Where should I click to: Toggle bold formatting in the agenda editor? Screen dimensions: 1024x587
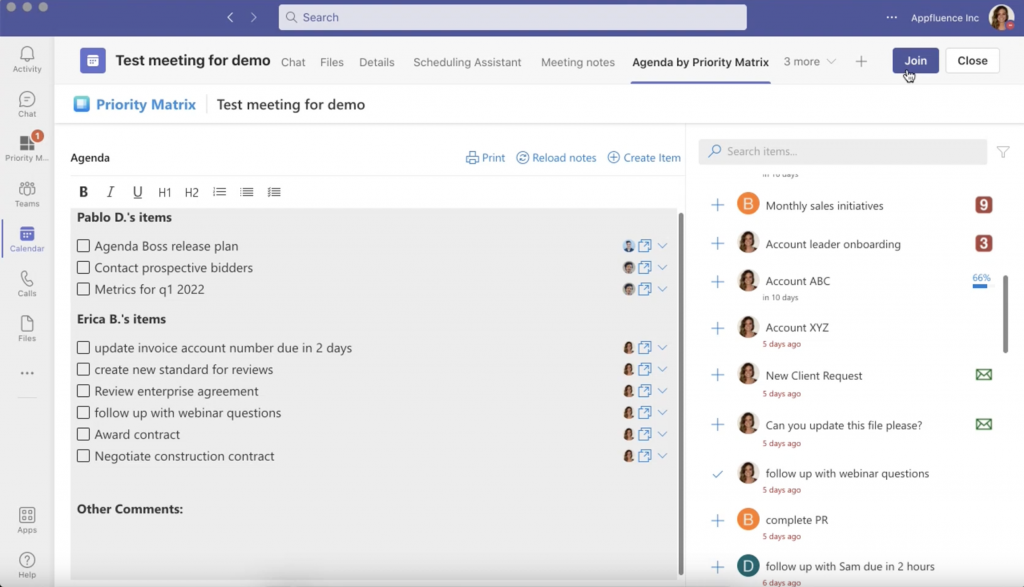coord(83,192)
